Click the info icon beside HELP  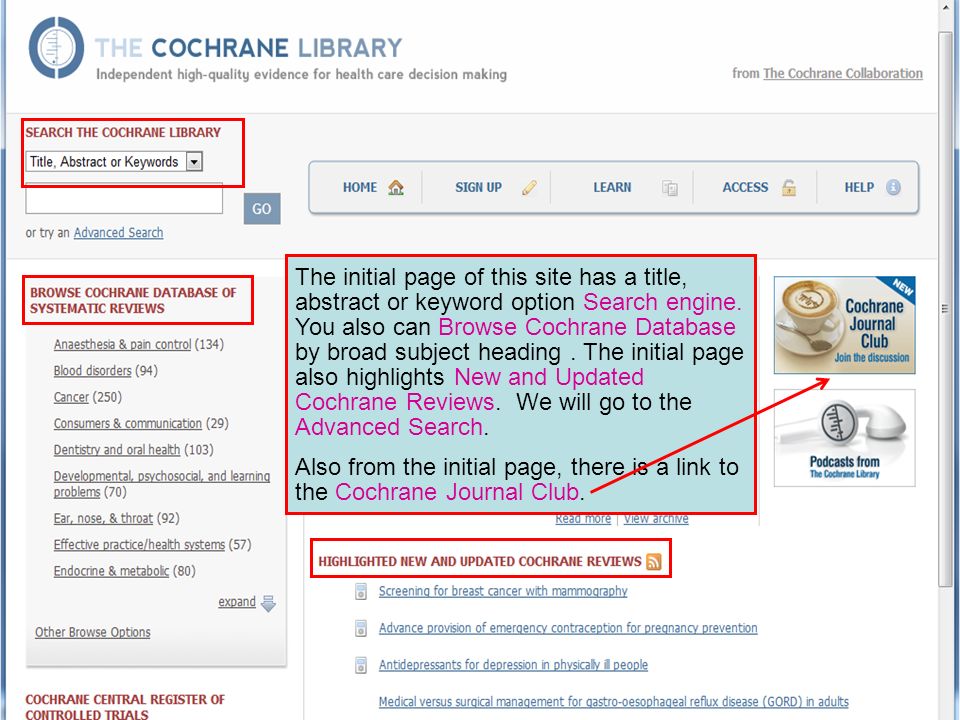(x=893, y=187)
